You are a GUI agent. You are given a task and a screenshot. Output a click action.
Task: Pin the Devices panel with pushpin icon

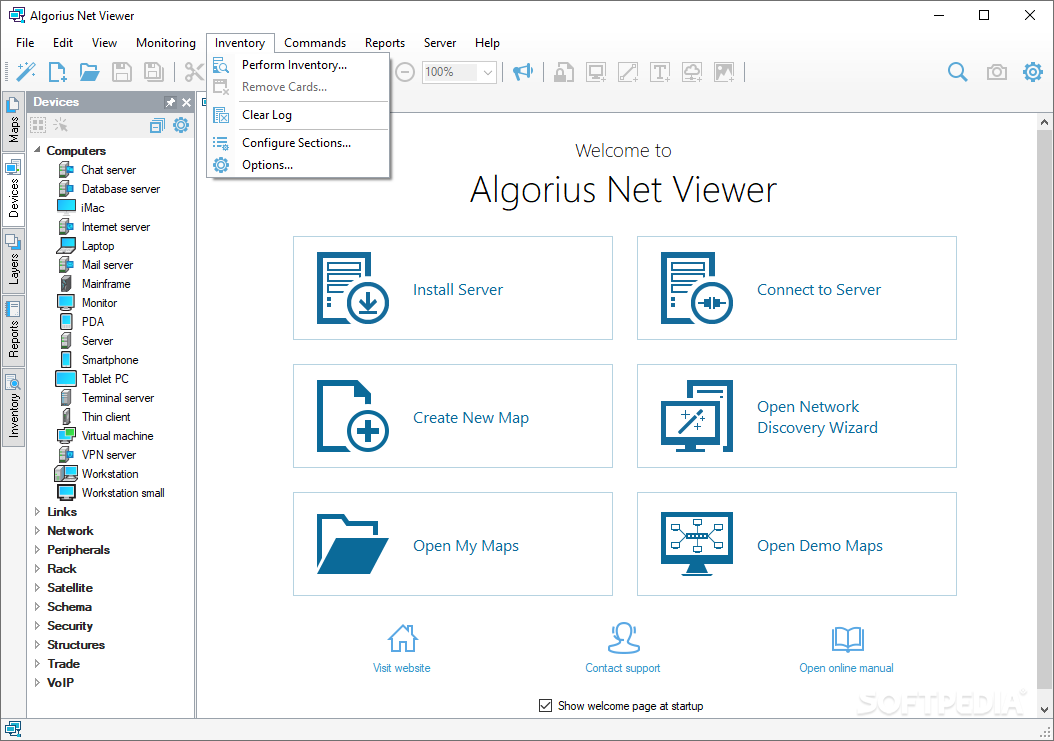(170, 102)
